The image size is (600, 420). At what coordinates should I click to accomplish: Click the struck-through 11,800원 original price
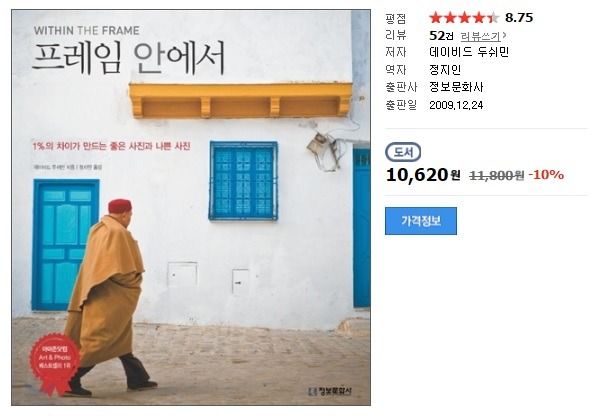tap(496, 175)
